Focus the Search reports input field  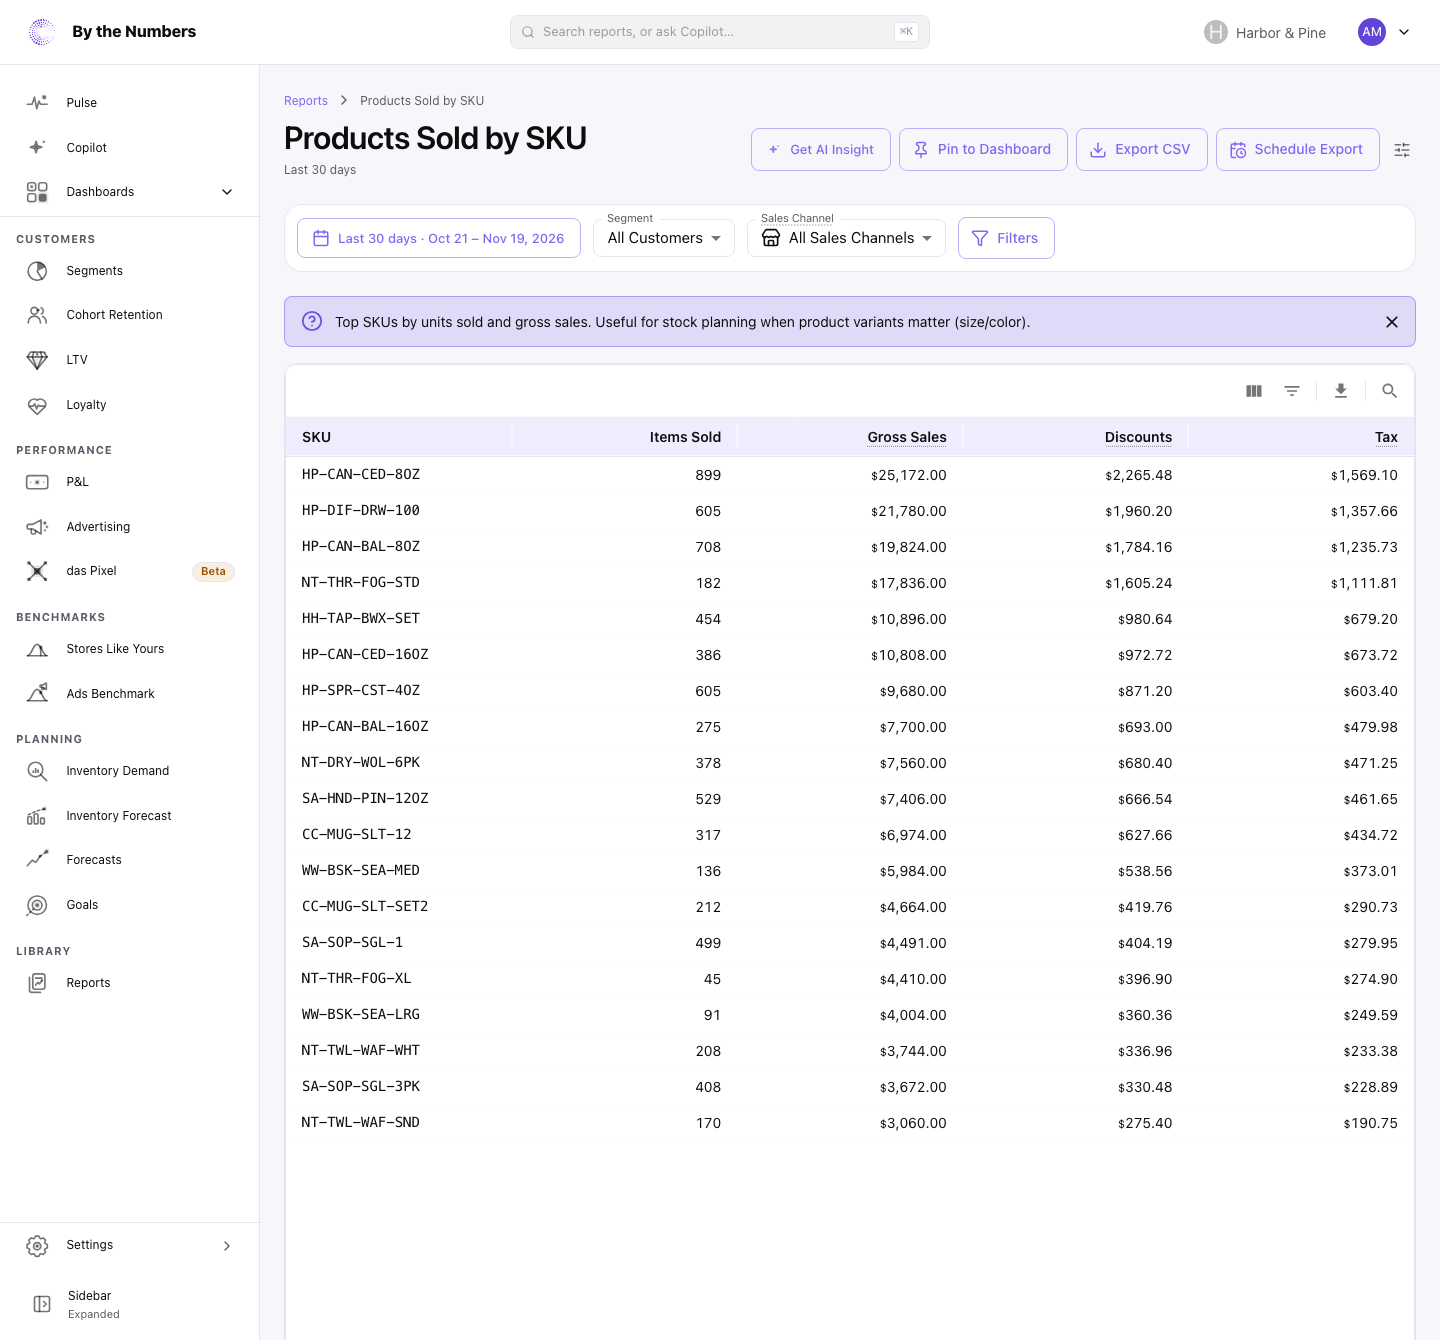pos(720,32)
